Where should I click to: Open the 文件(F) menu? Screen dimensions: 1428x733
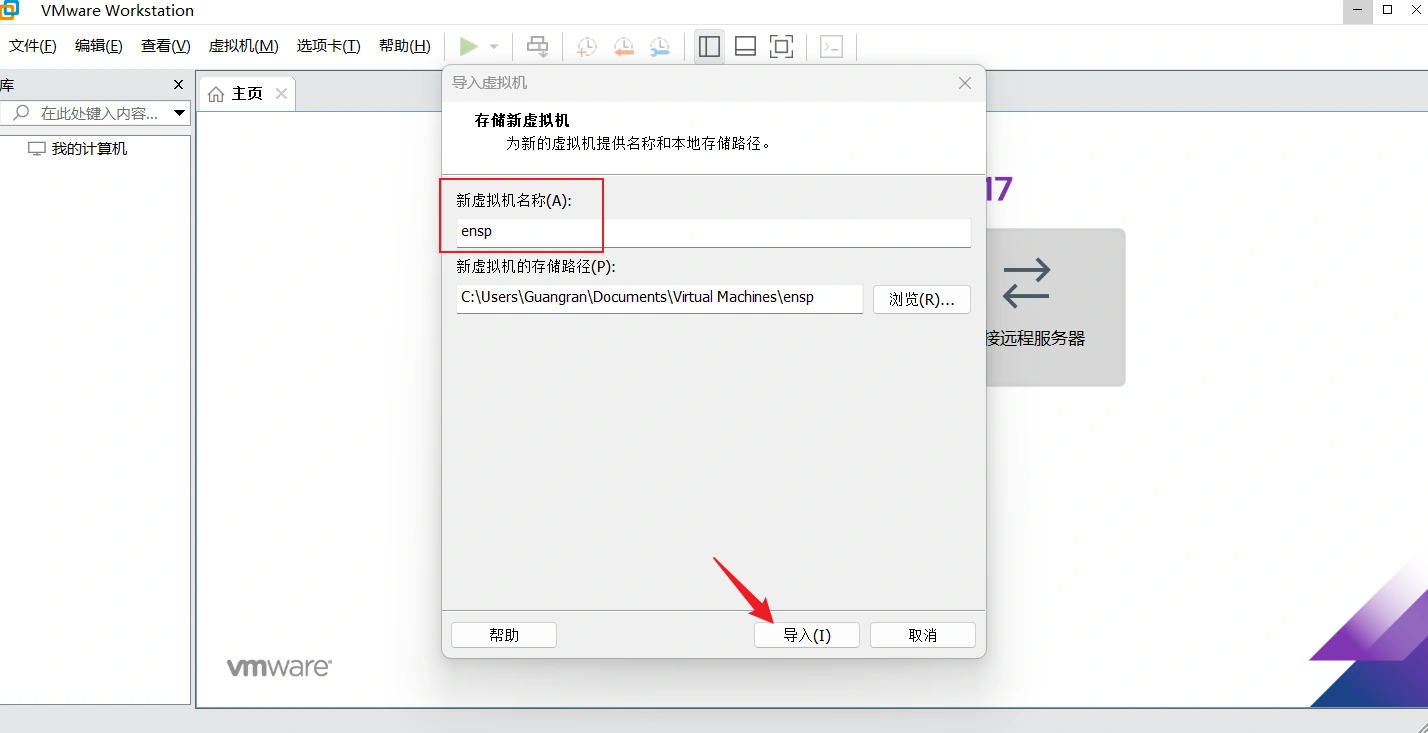tap(33, 46)
